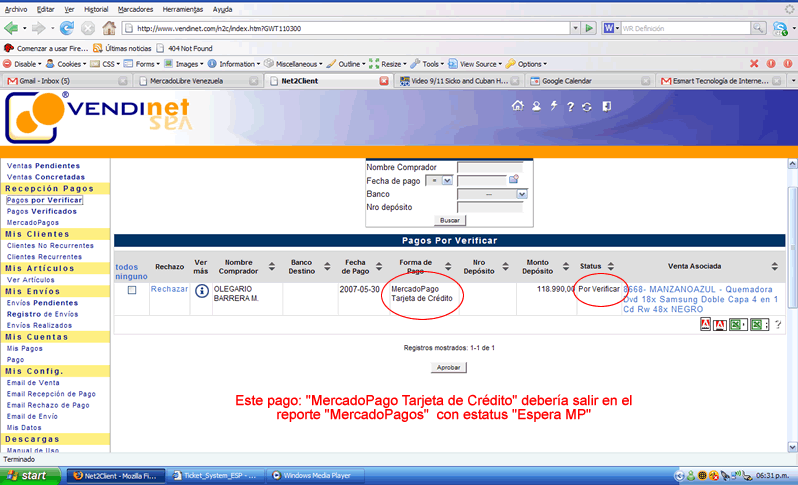This screenshot has height=485, width=798.
Task: Go to the browser Home page
Action: click(108, 27)
